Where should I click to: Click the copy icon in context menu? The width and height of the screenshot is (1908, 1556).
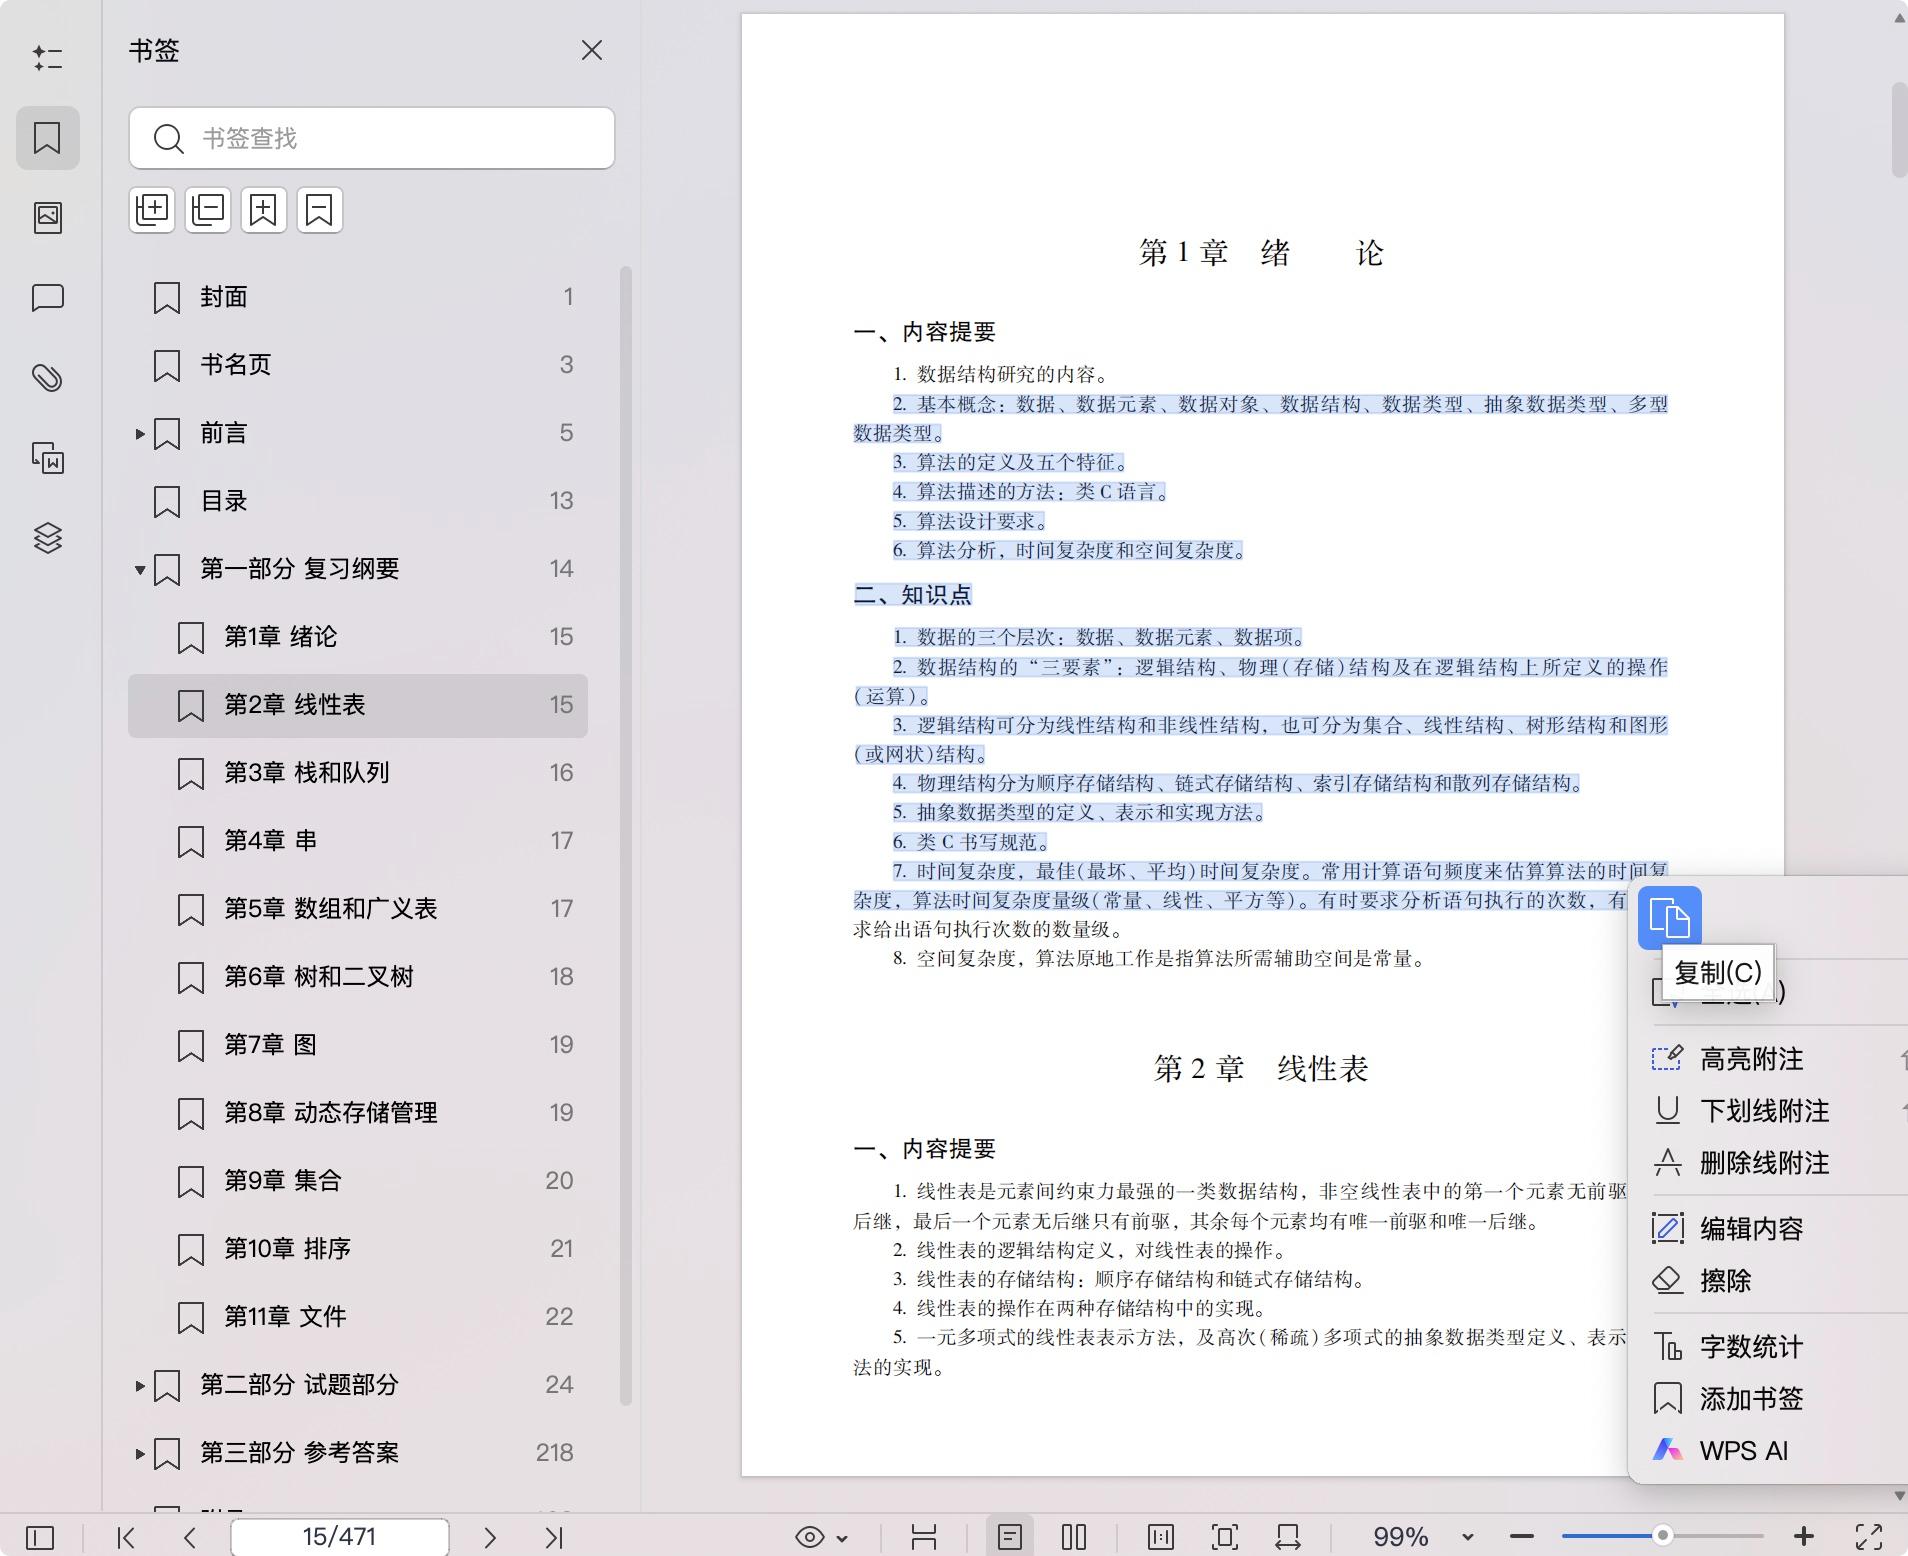click(1670, 917)
